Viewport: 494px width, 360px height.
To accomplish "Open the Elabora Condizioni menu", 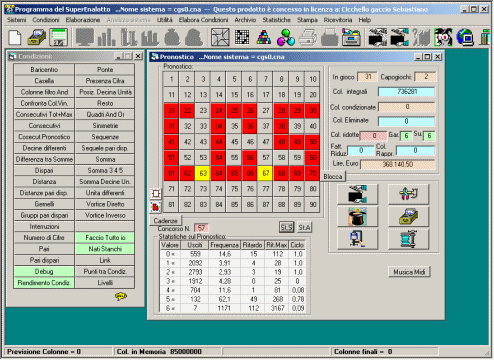I will click(203, 20).
